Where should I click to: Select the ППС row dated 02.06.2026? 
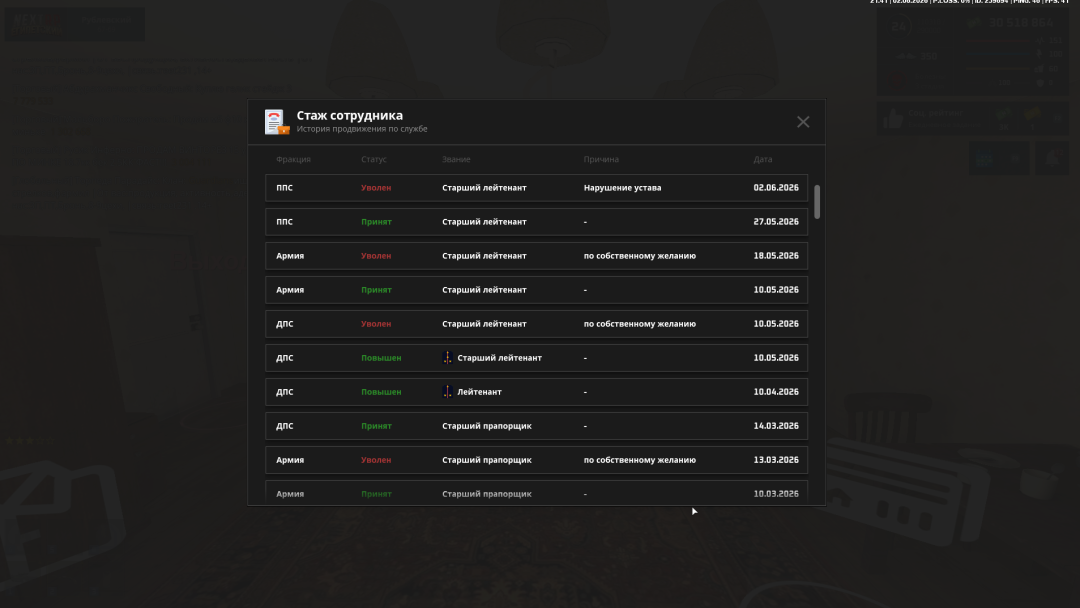pyautogui.click(x=537, y=187)
